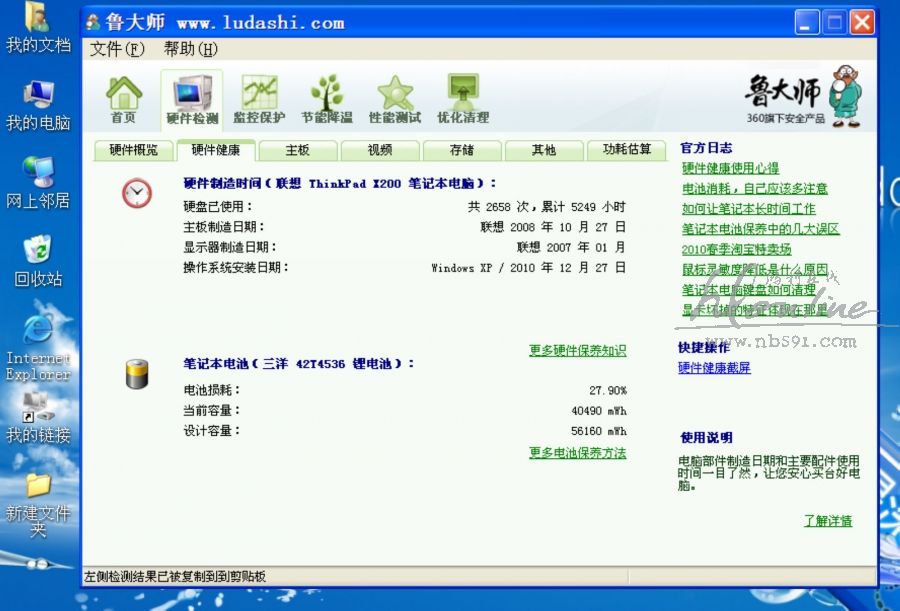
Task: Click the Ludashi title bar icon
Action: (93, 22)
